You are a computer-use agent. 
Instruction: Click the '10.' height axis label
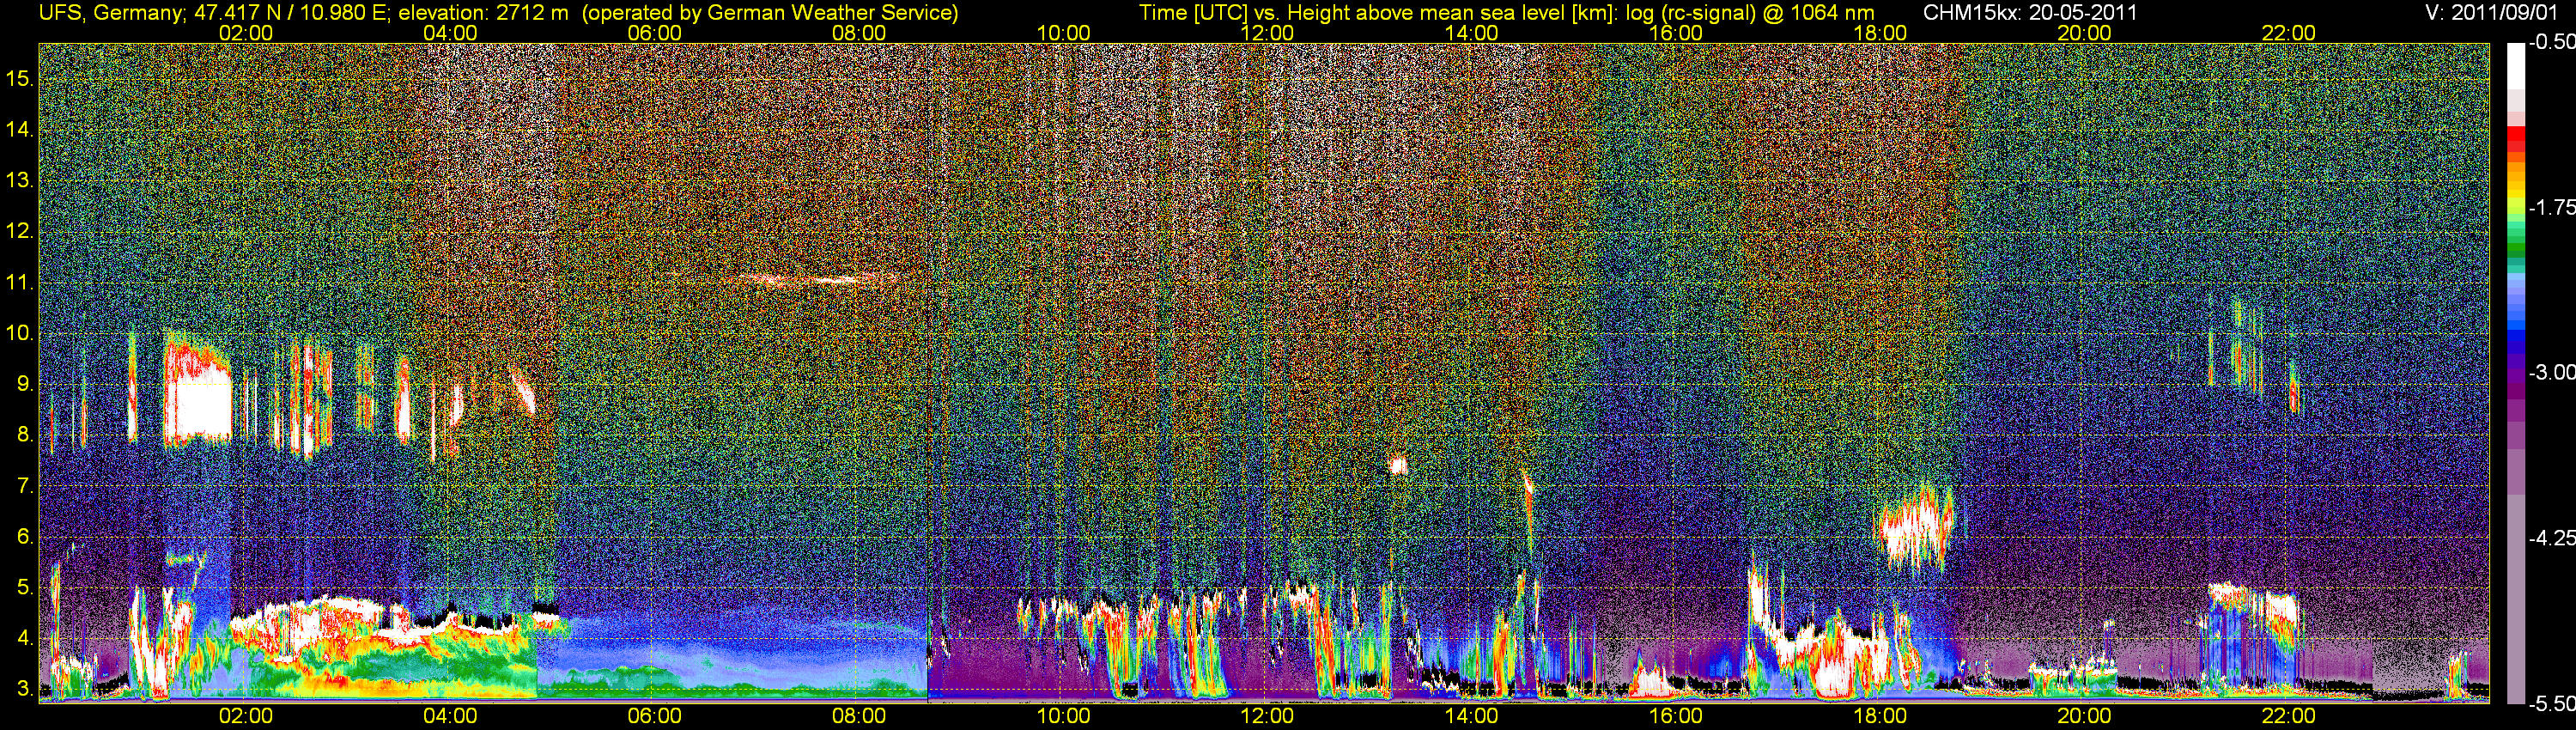pyautogui.click(x=21, y=333)
